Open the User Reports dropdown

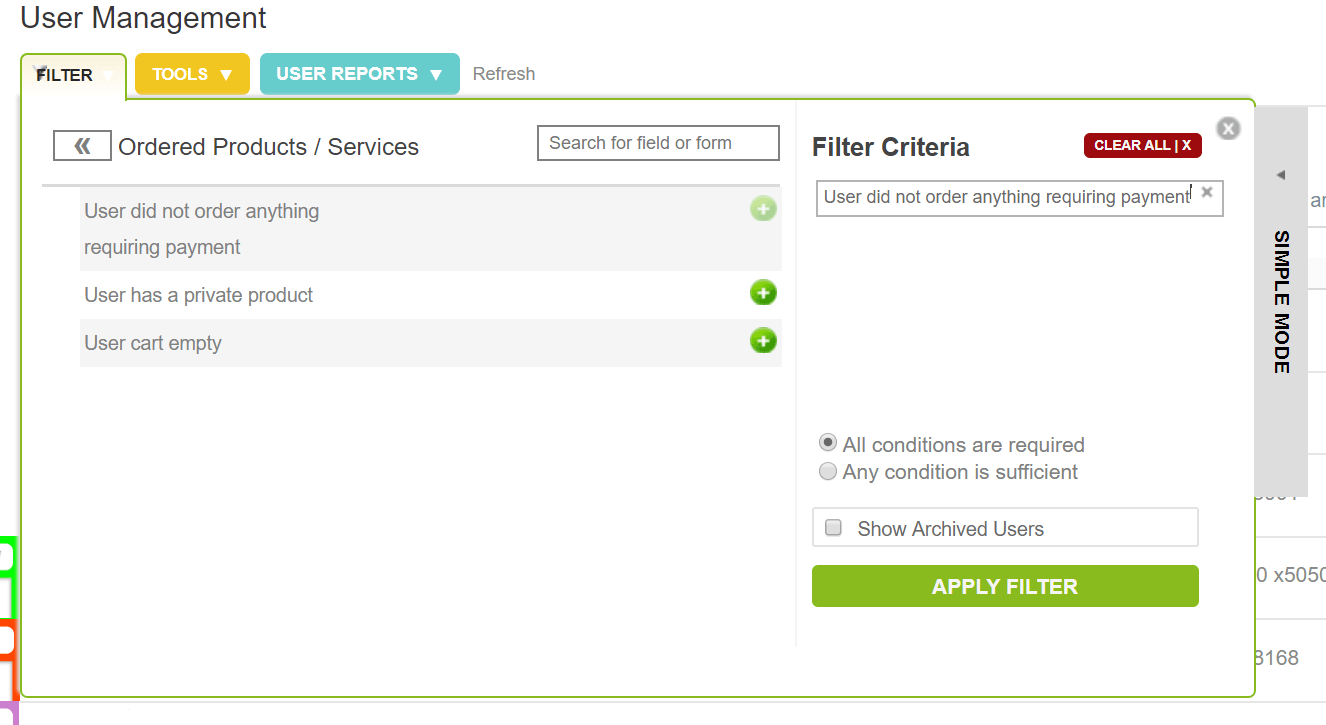[x=359, y=74]
